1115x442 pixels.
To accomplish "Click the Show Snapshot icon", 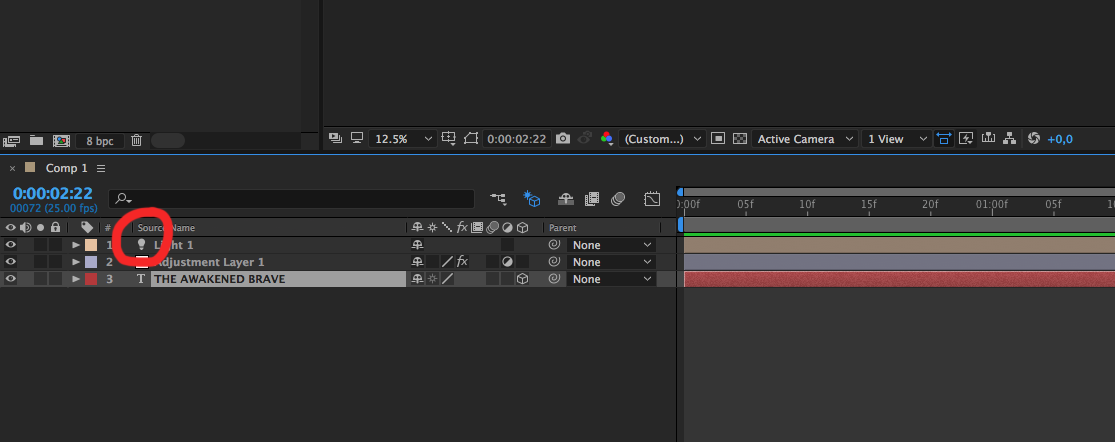I will click(x=586, y=139).
